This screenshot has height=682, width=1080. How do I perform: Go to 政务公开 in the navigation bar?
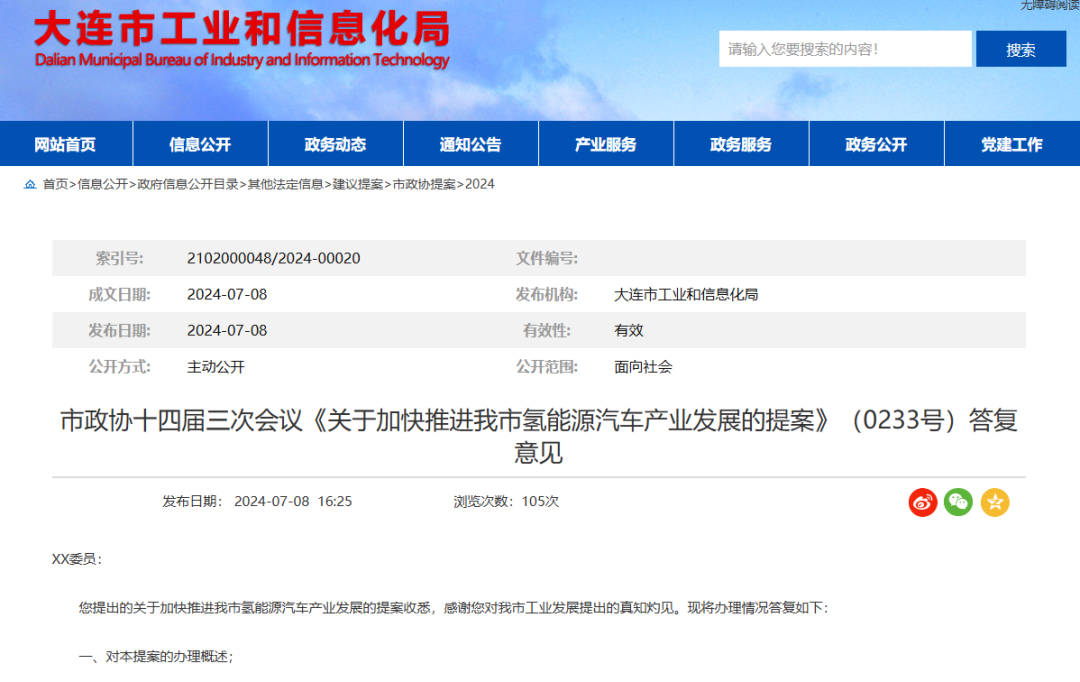coord(876,144)
